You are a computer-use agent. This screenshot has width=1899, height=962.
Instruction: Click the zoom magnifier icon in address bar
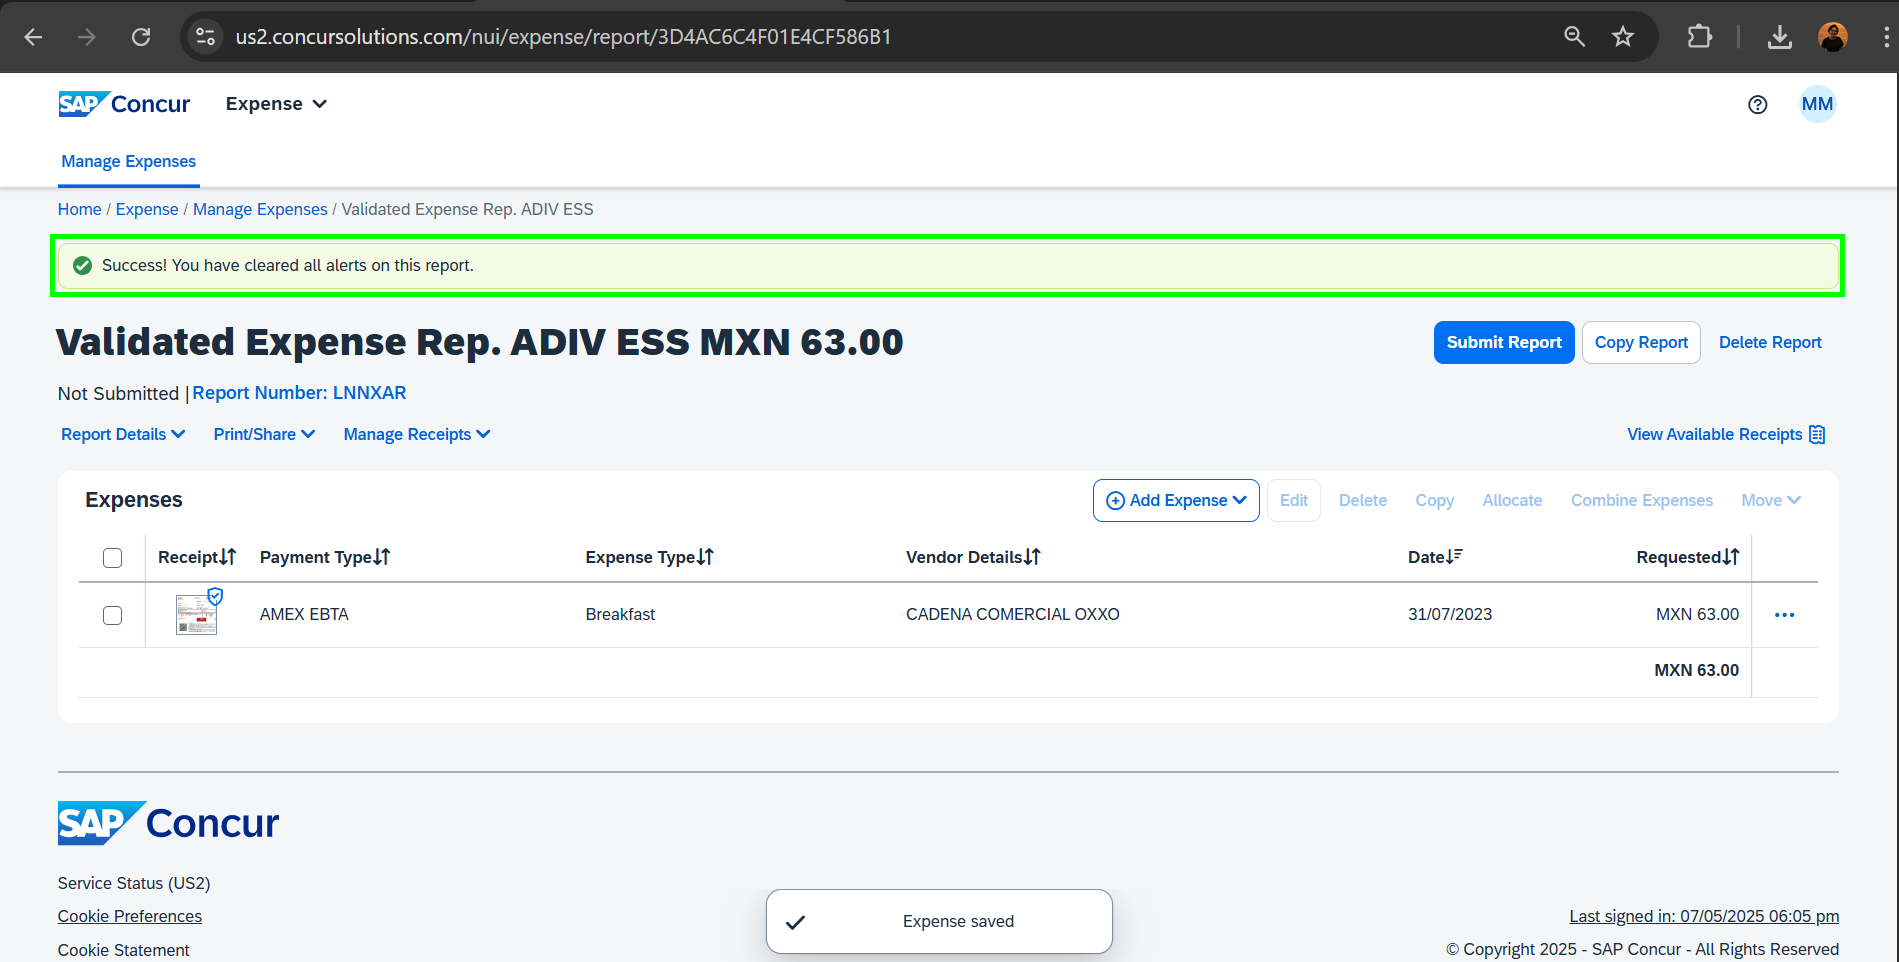point(1574,37)
